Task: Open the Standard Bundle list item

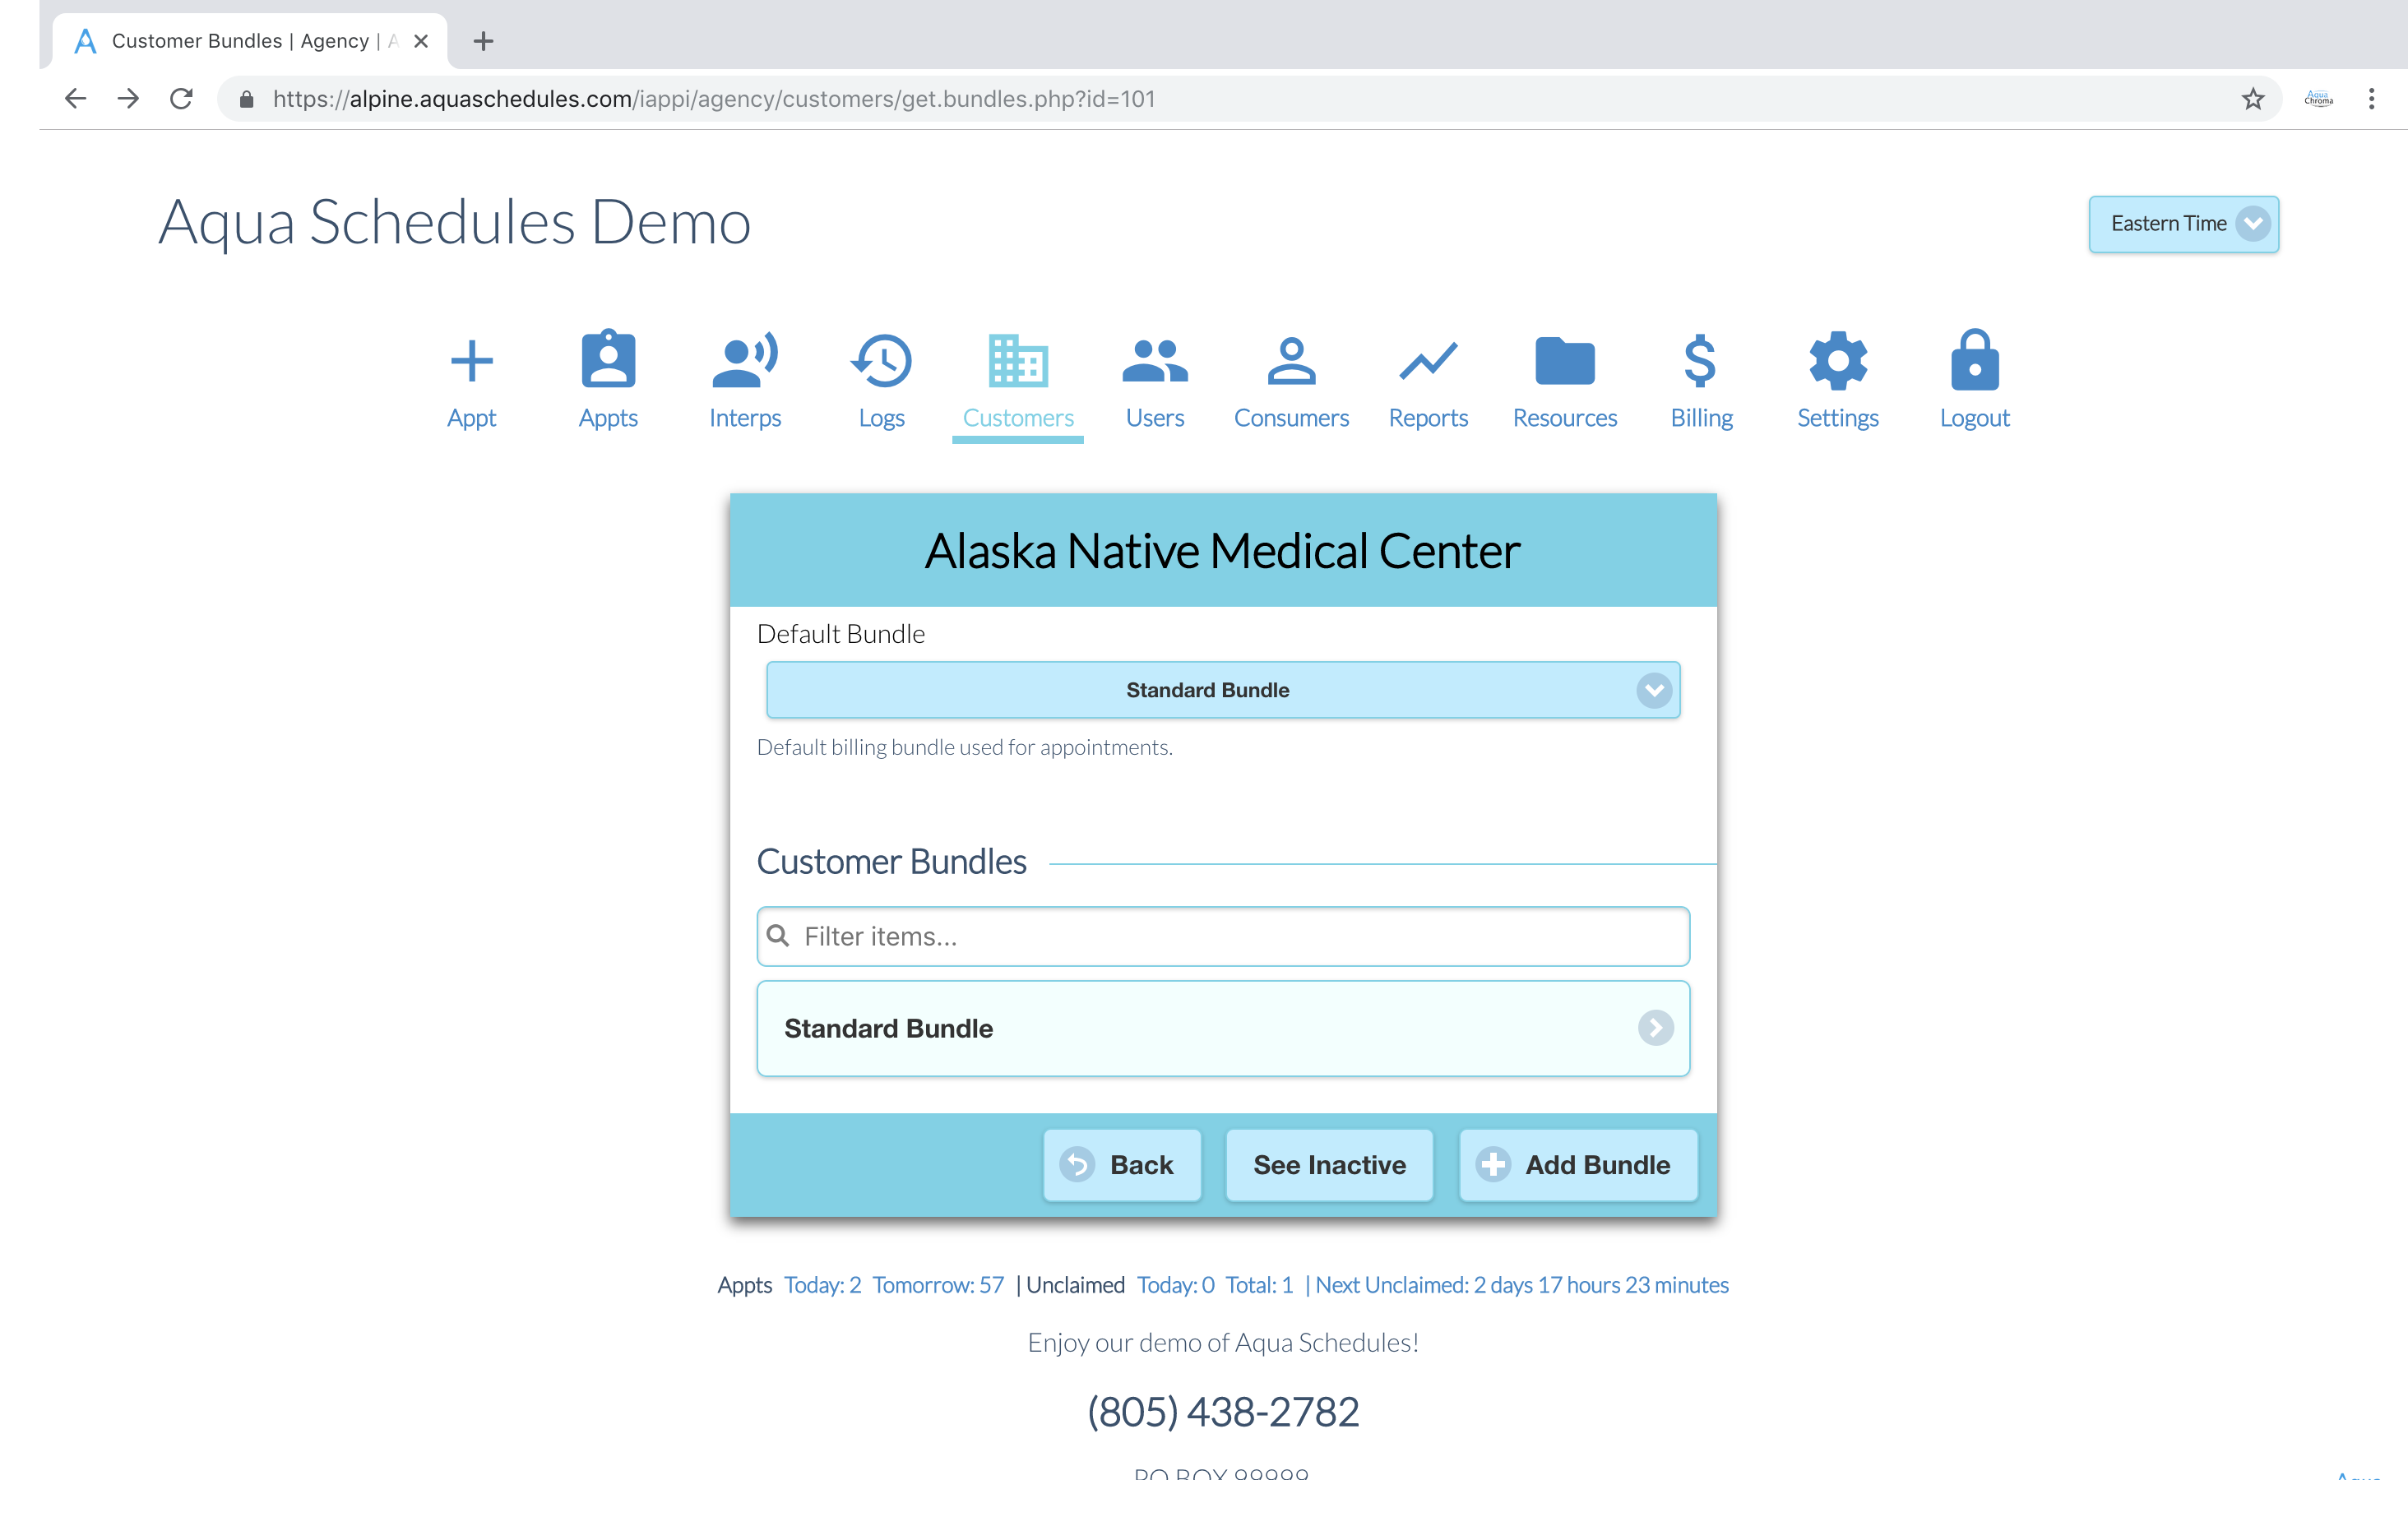Action: [1223, 1028]
